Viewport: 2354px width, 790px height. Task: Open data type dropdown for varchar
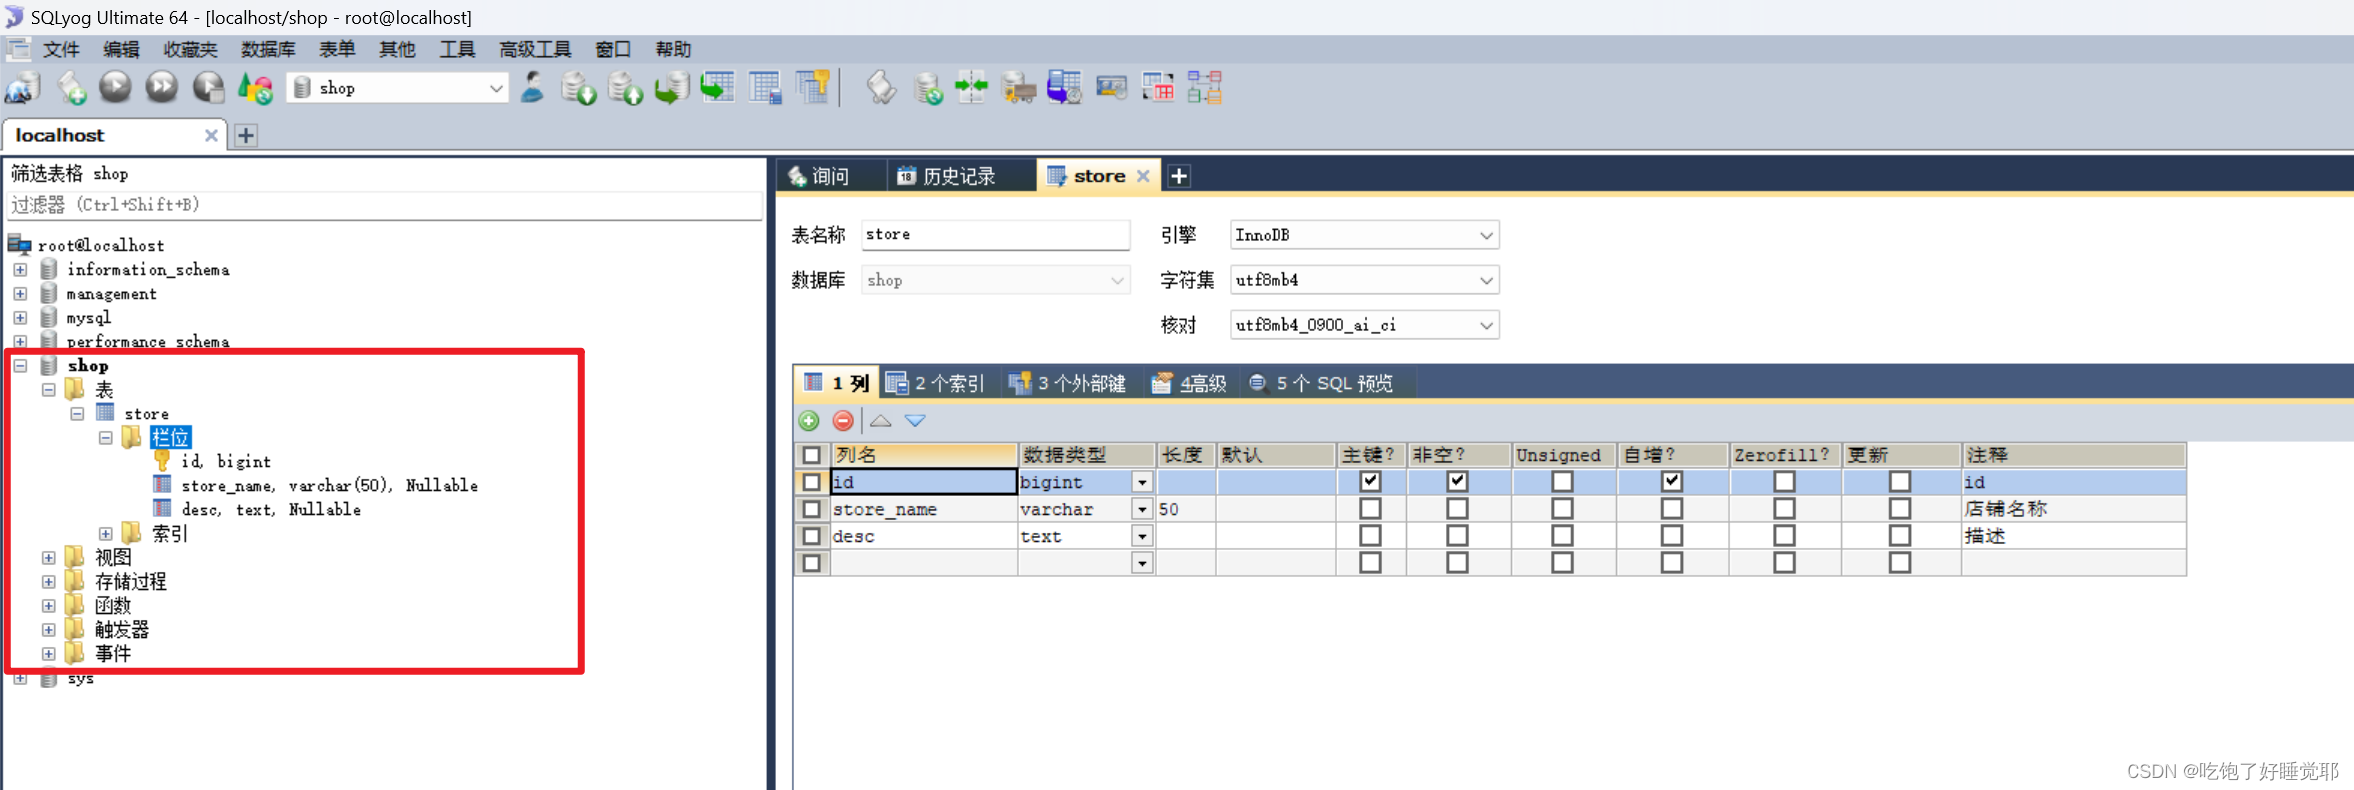coord(1142,509)
